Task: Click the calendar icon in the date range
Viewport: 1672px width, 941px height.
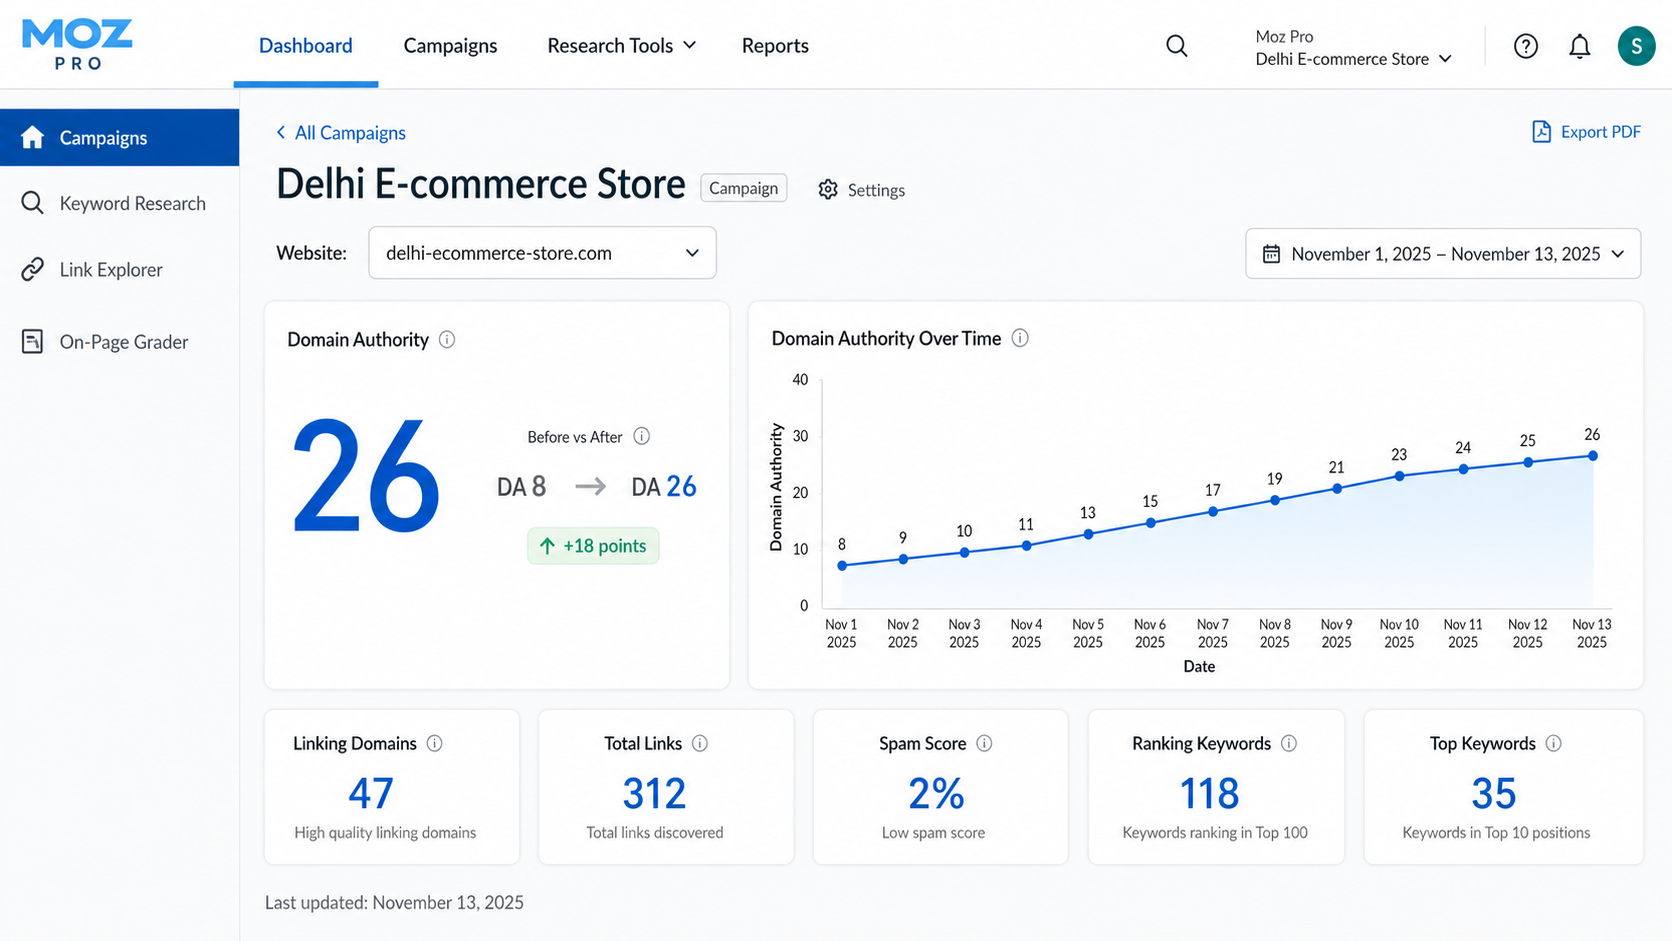Action: coord(1271,254)
